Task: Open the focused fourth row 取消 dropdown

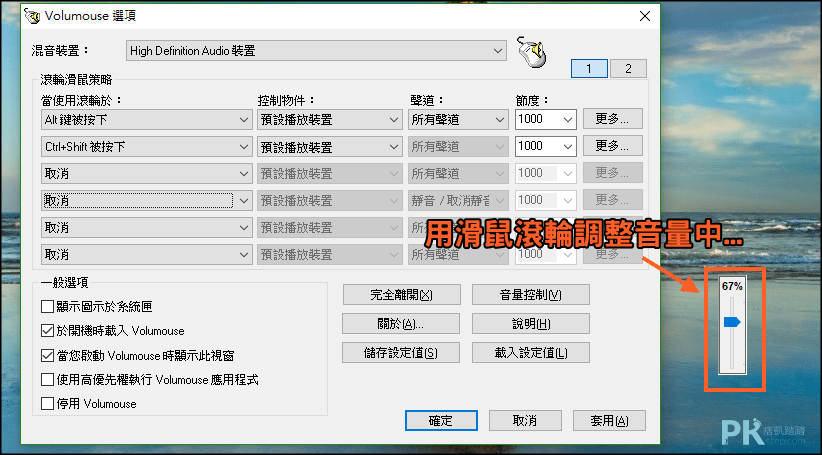Action: pos(146,200)
